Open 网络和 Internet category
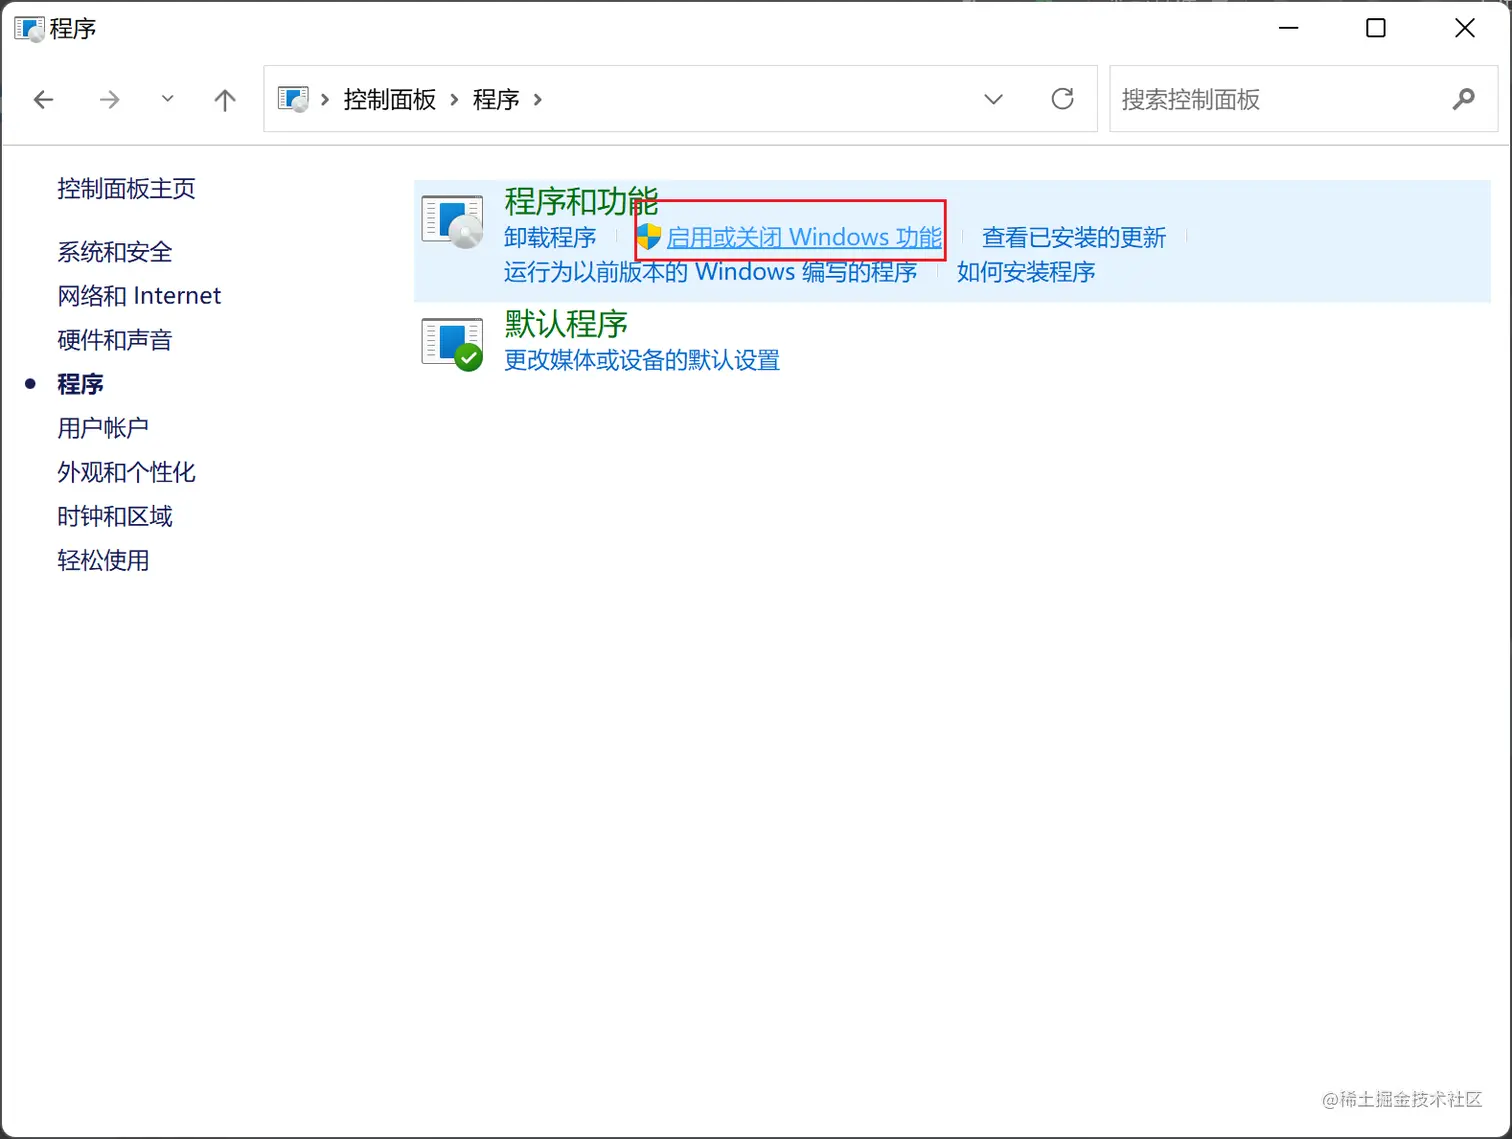The image size is (1512, 1139). pyautogui.click(x=139, y=296)
